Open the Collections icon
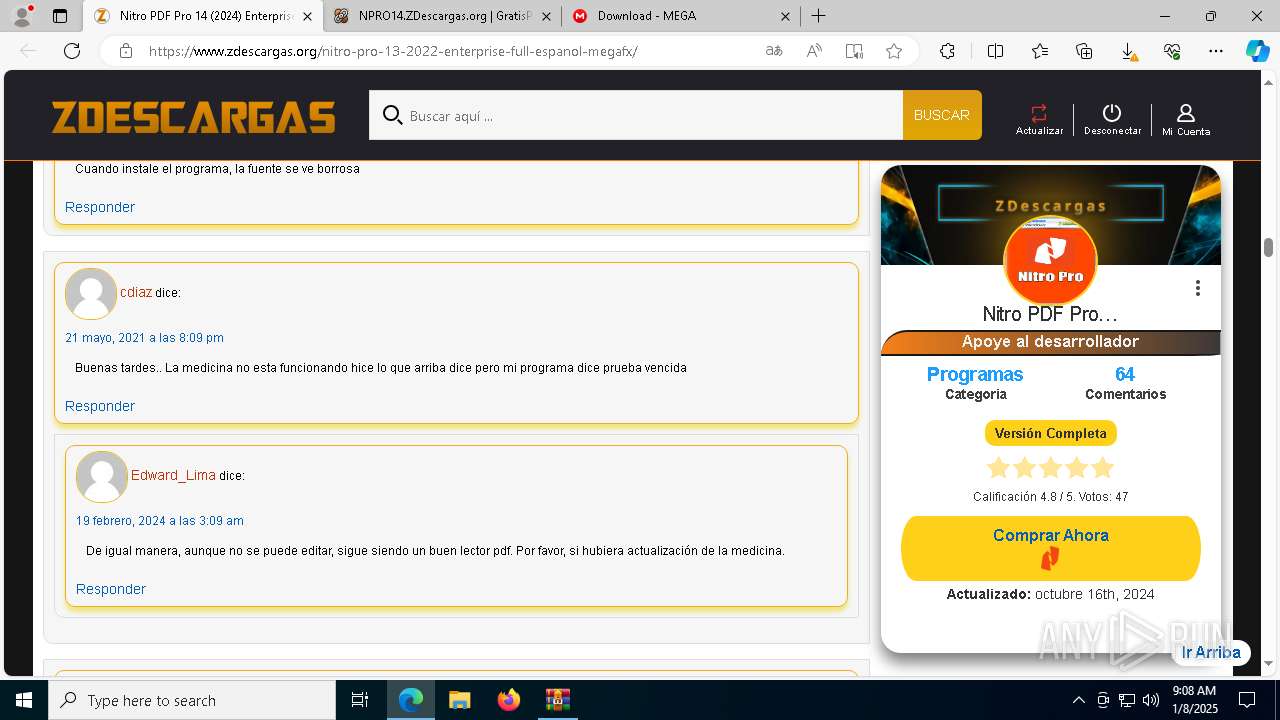1280x720 pixels. point(1084,51)
